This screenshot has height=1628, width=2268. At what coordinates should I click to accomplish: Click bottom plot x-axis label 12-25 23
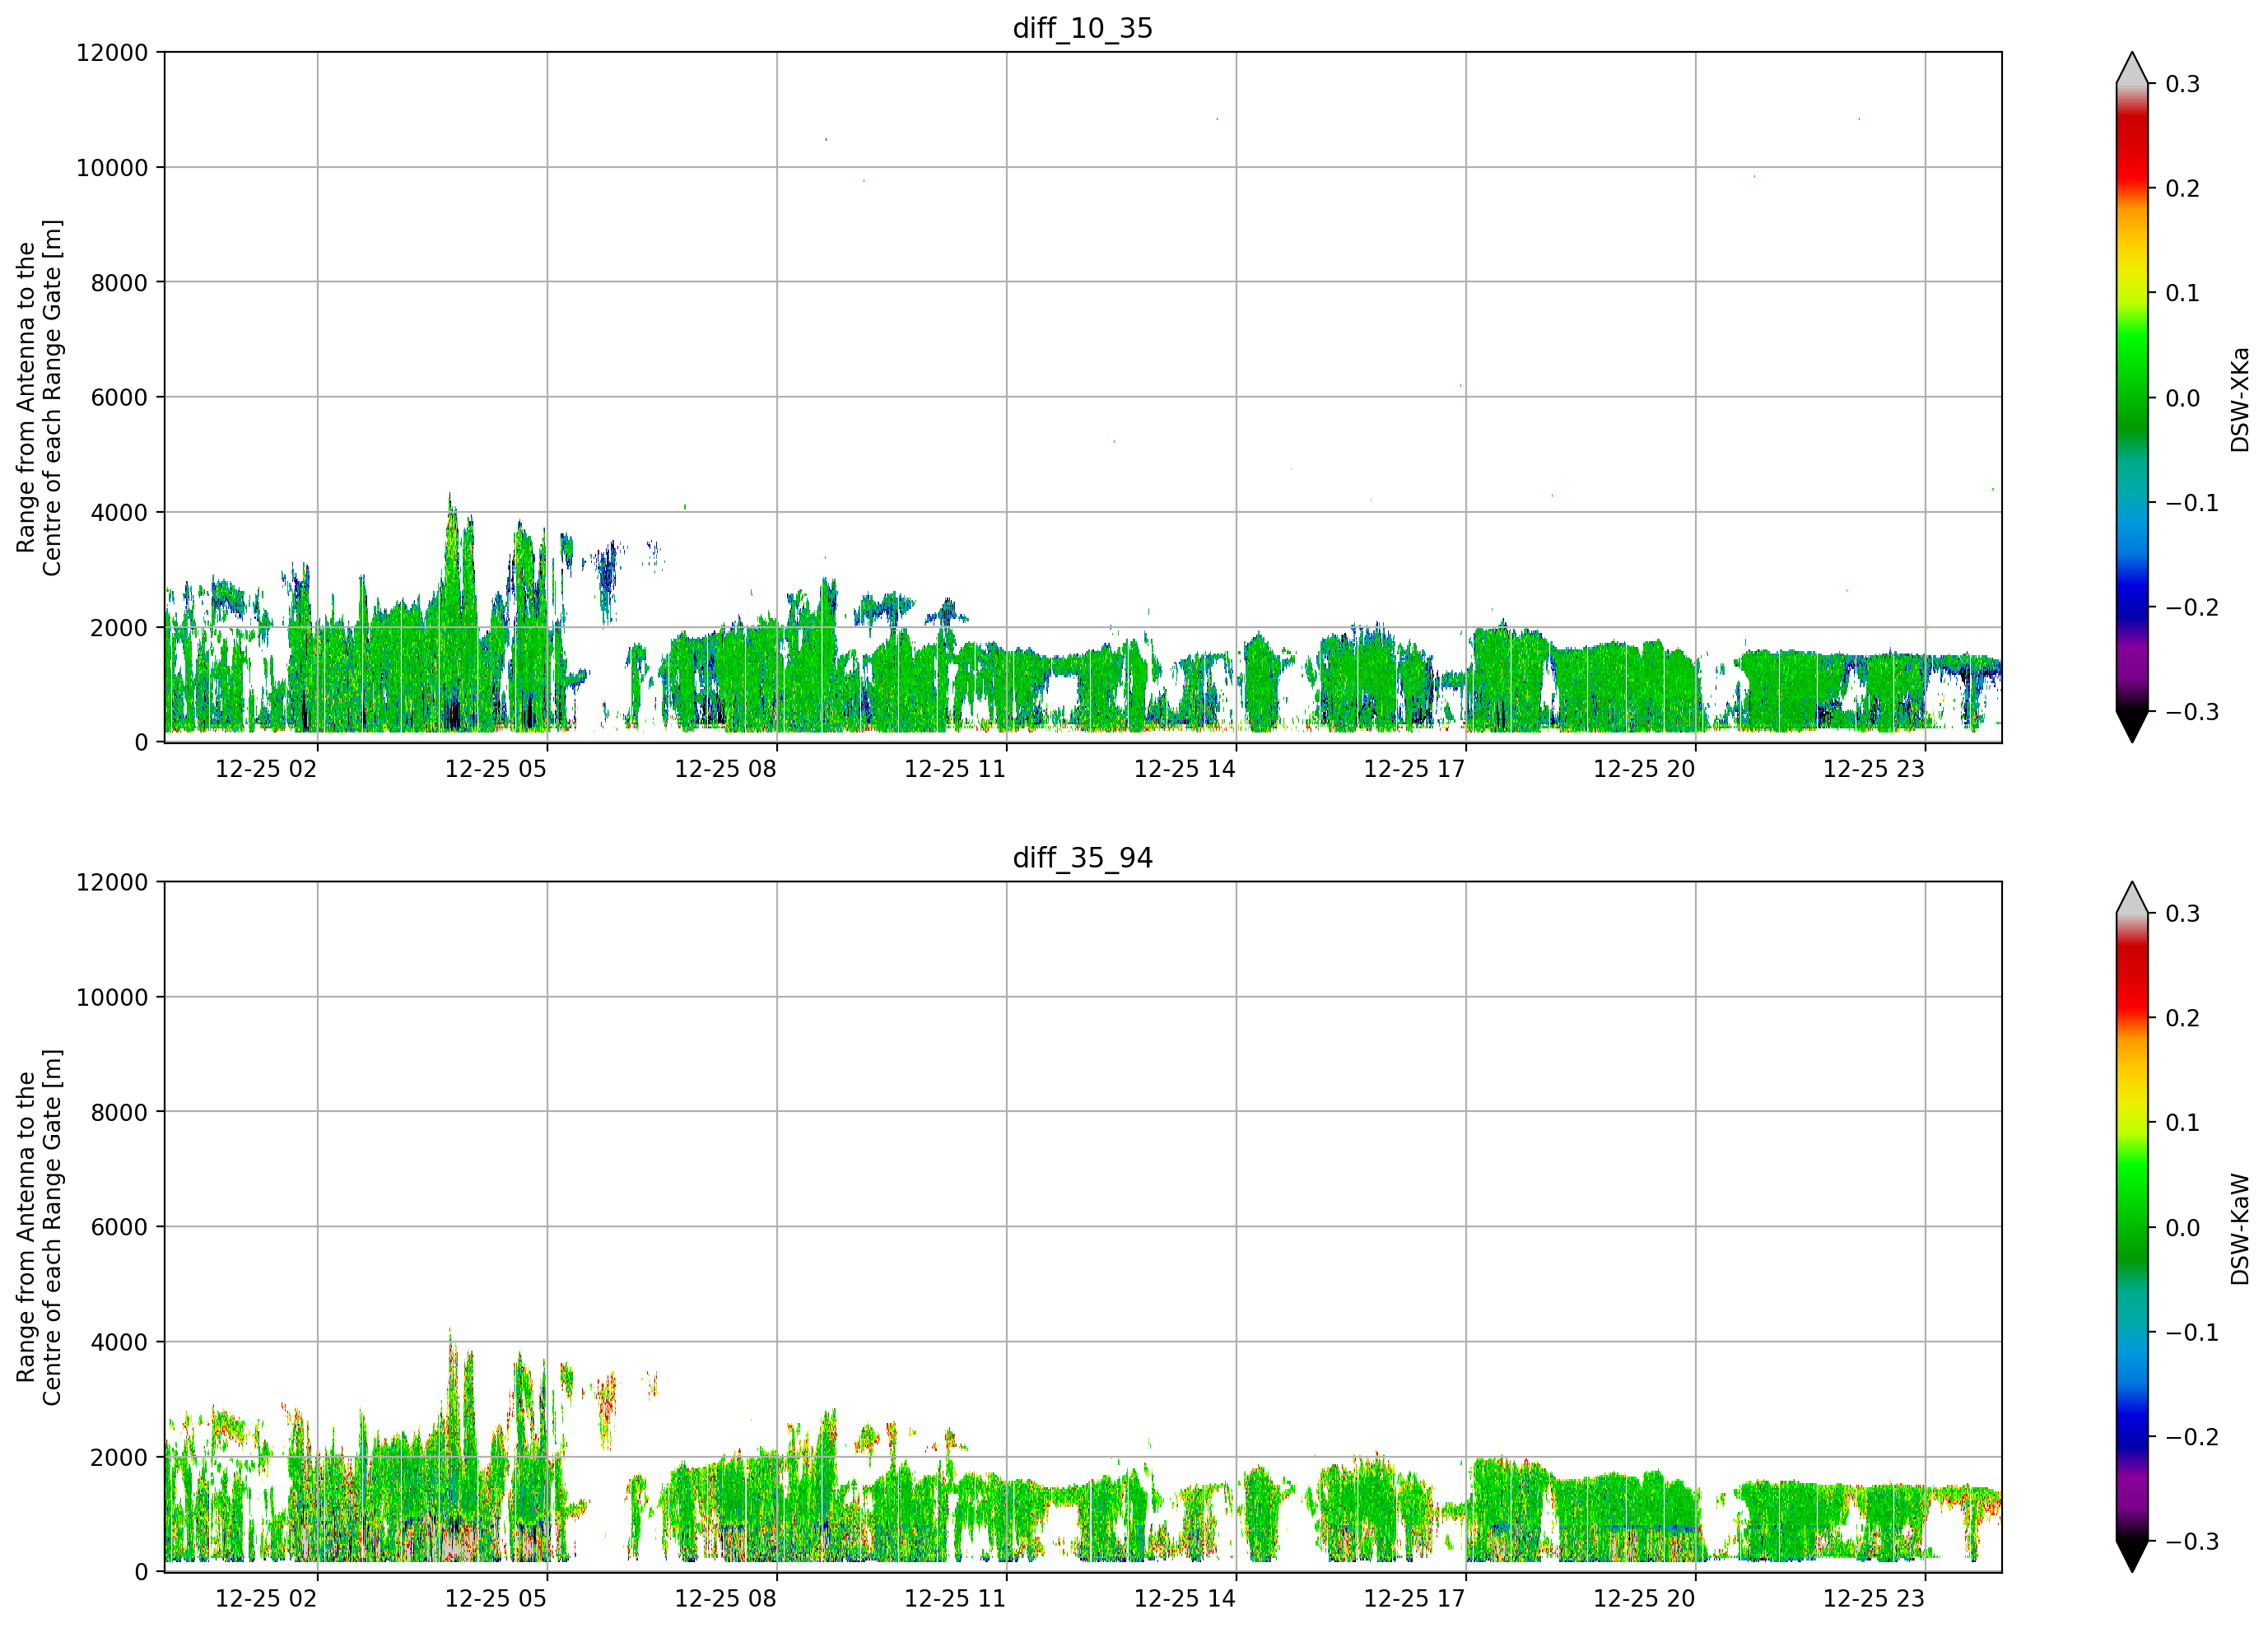pyautogui.click(x=1874, y=1599)
